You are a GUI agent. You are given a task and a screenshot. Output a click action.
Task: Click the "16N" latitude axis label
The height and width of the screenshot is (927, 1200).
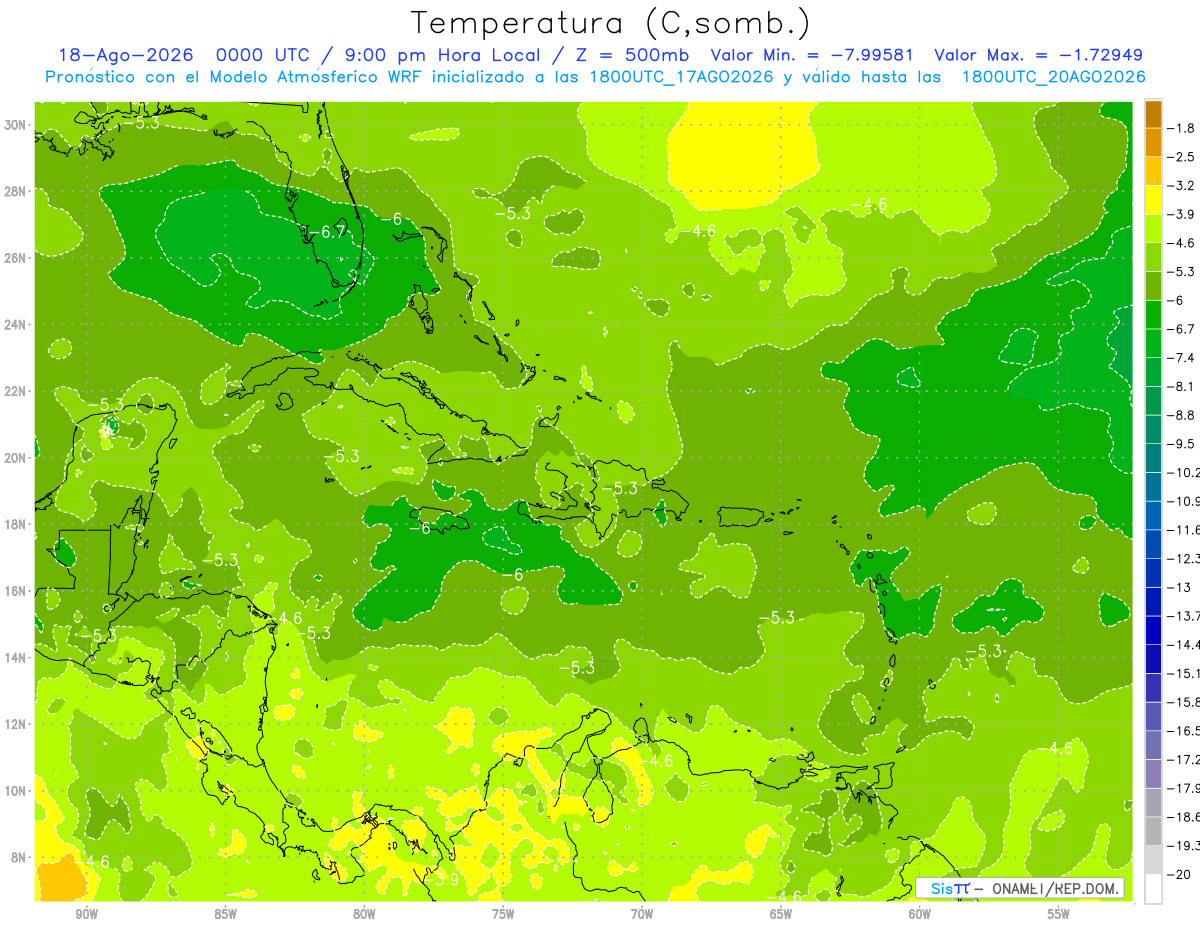tap(16, 590)
